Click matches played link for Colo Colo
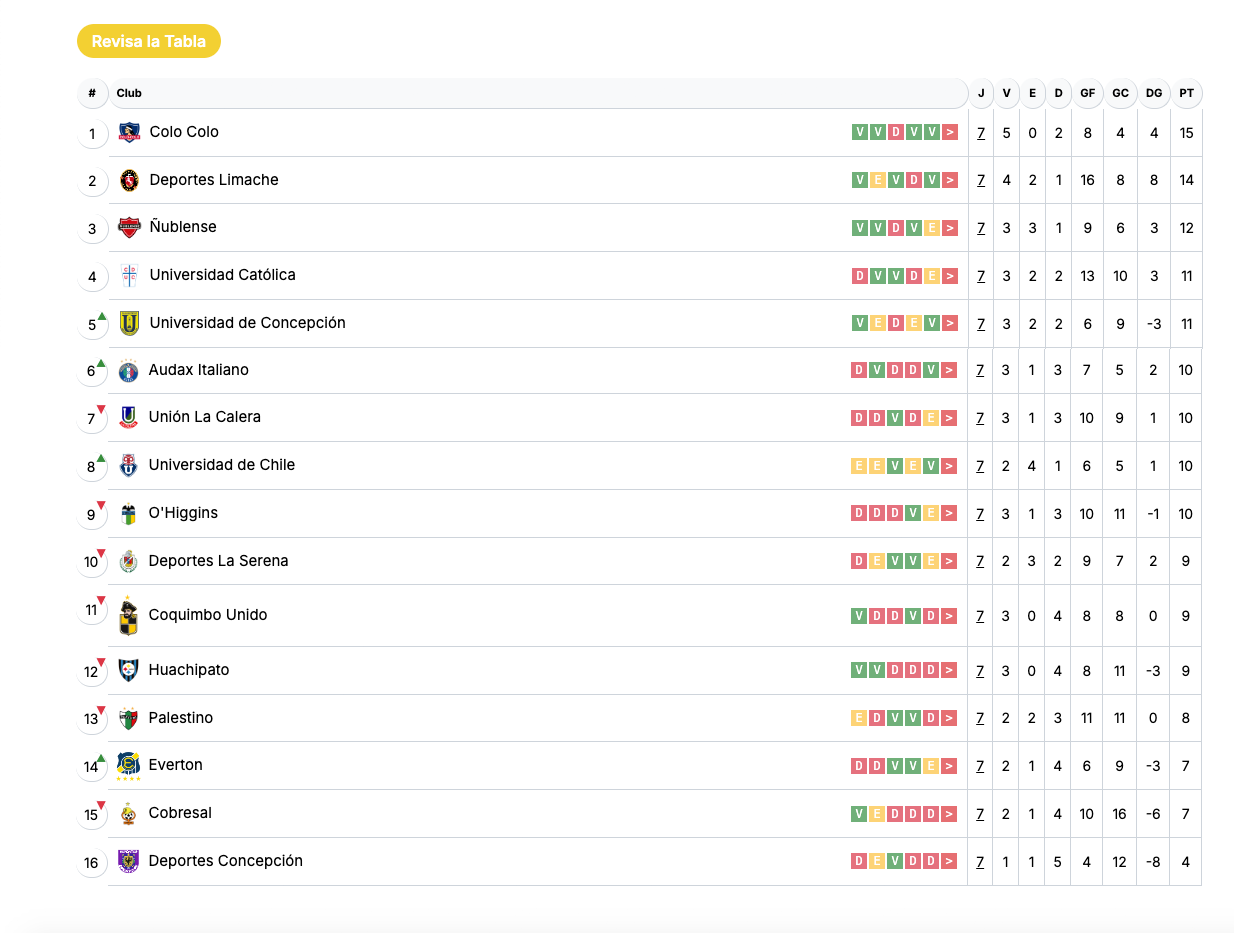The image size is (1234, 933). pos(981,133)
